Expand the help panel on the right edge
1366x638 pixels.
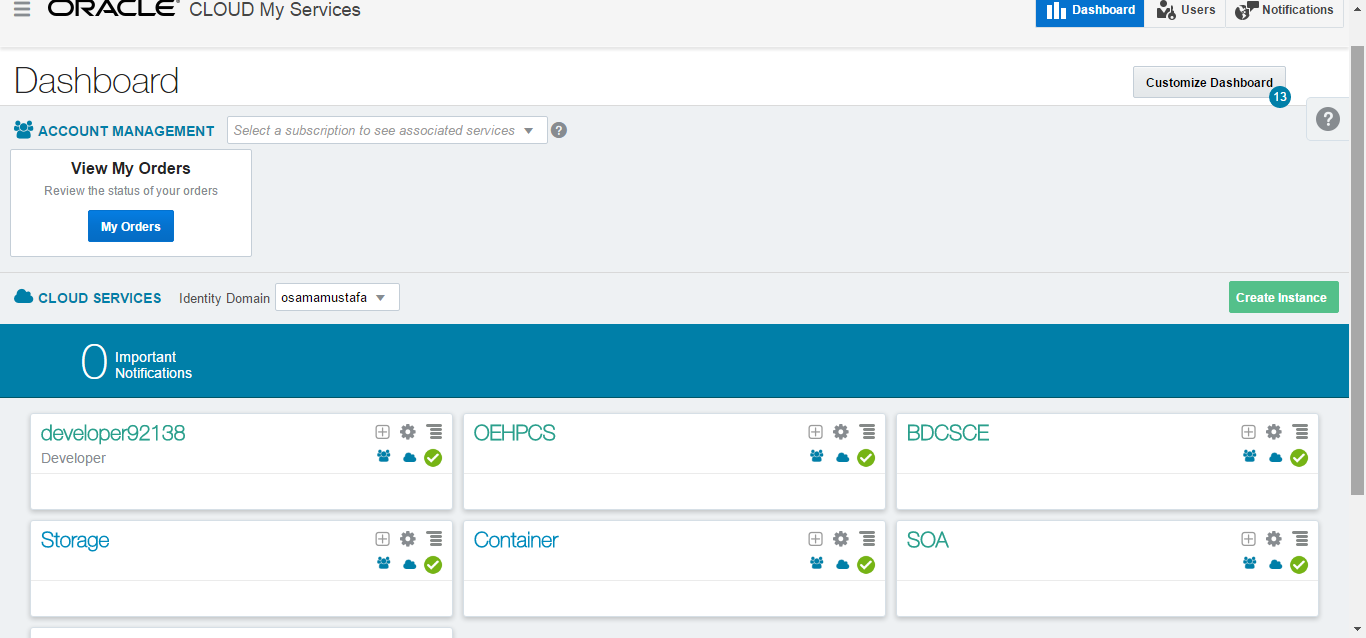tap(1327, 118)
